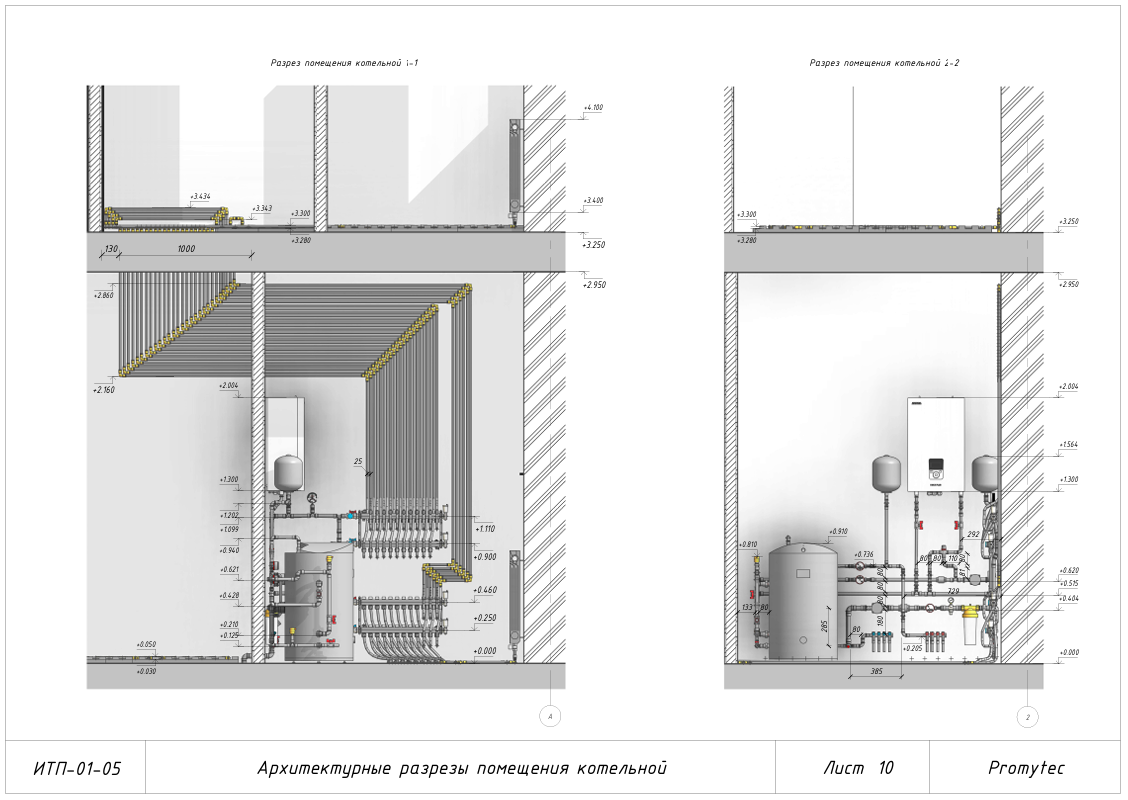The width and height of the screenshot is (1128, 800).
Task: Select the axis bubble labeled A
Action: [550, 717]
